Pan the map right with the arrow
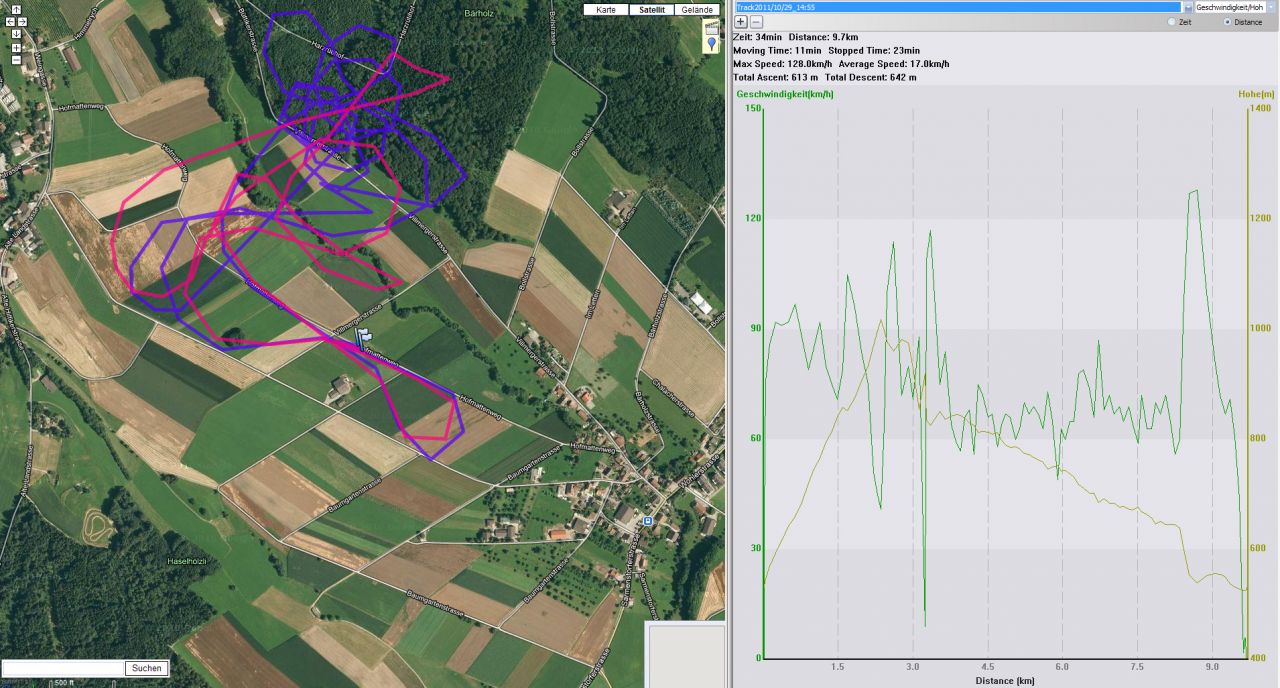 22,21
